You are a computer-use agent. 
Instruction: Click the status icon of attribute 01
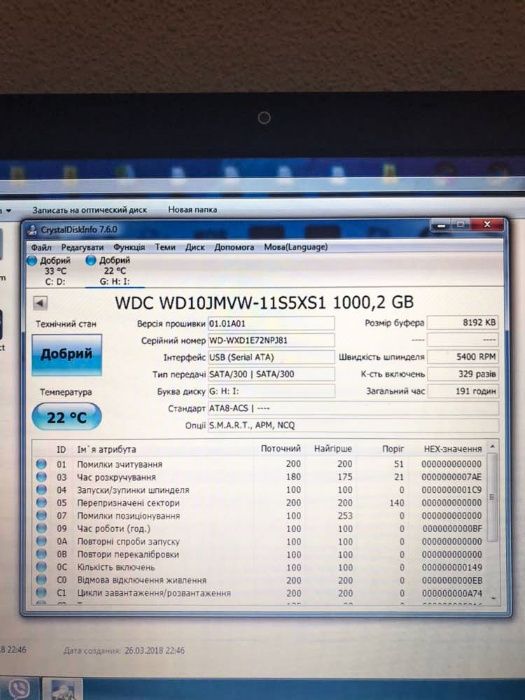click(41, 464)
